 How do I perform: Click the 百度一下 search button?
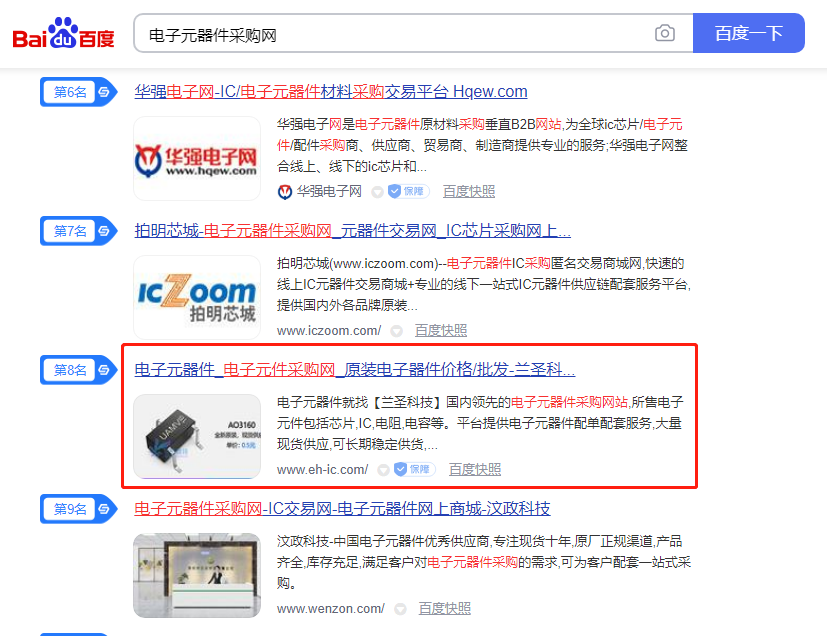pyautogui.click(x=748, y=33)
